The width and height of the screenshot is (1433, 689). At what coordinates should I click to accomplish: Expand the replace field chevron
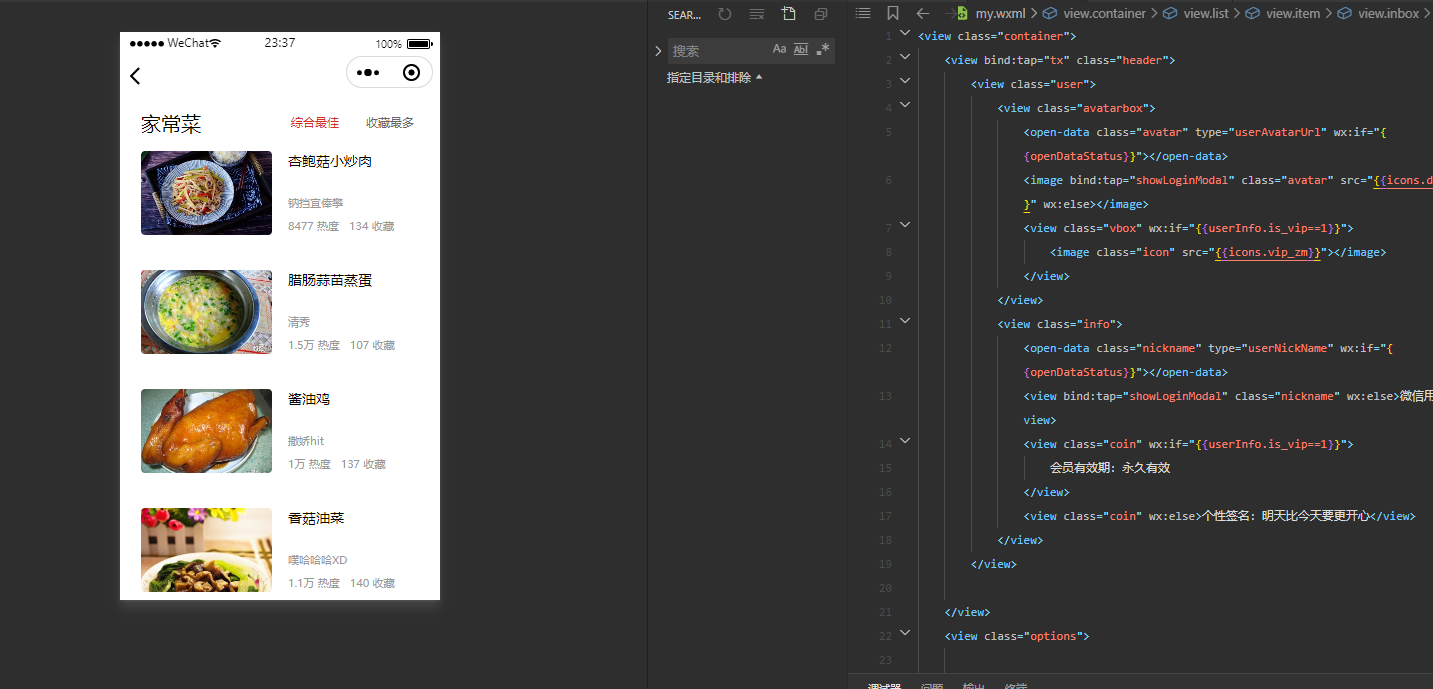coord(658,50)
